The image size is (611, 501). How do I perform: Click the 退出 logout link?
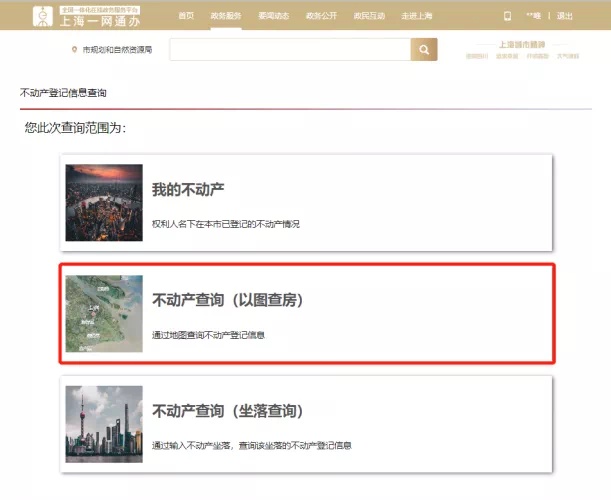coord(565,16)
